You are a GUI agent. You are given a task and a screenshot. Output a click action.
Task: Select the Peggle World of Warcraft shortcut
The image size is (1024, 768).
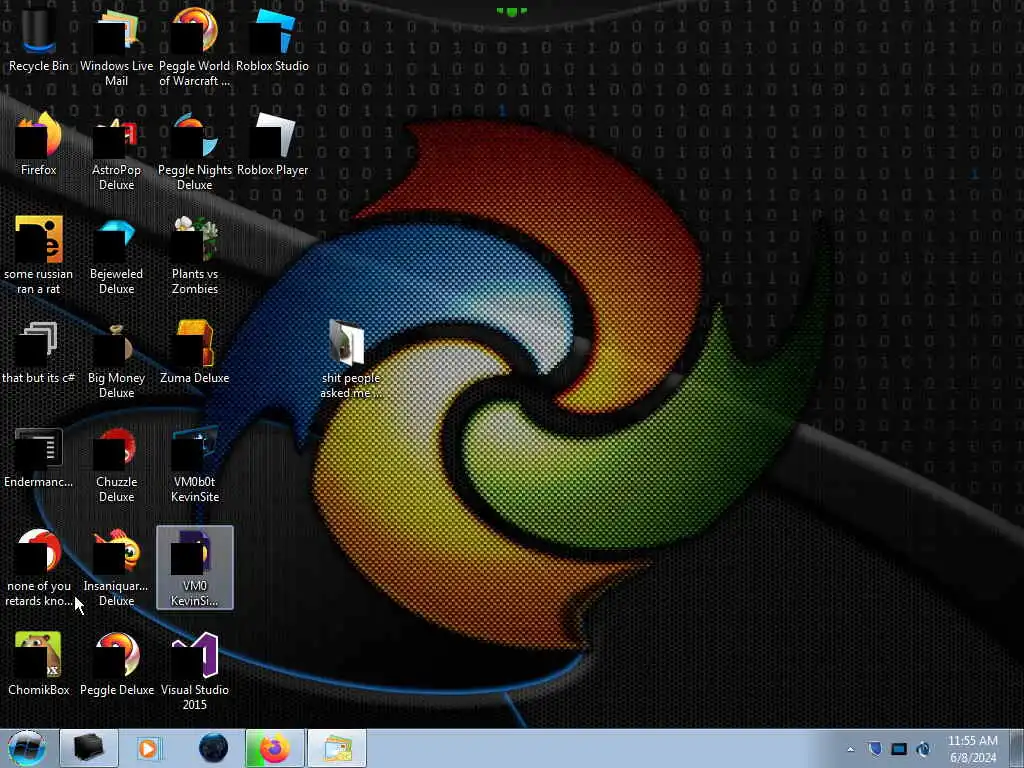tap(194, 47)
